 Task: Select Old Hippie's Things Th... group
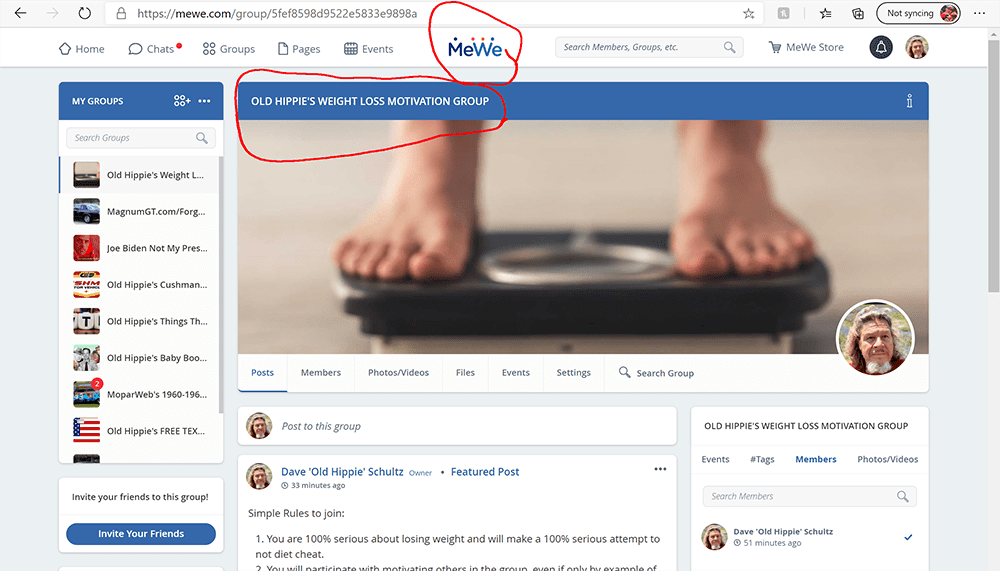(x=140, y=322)
